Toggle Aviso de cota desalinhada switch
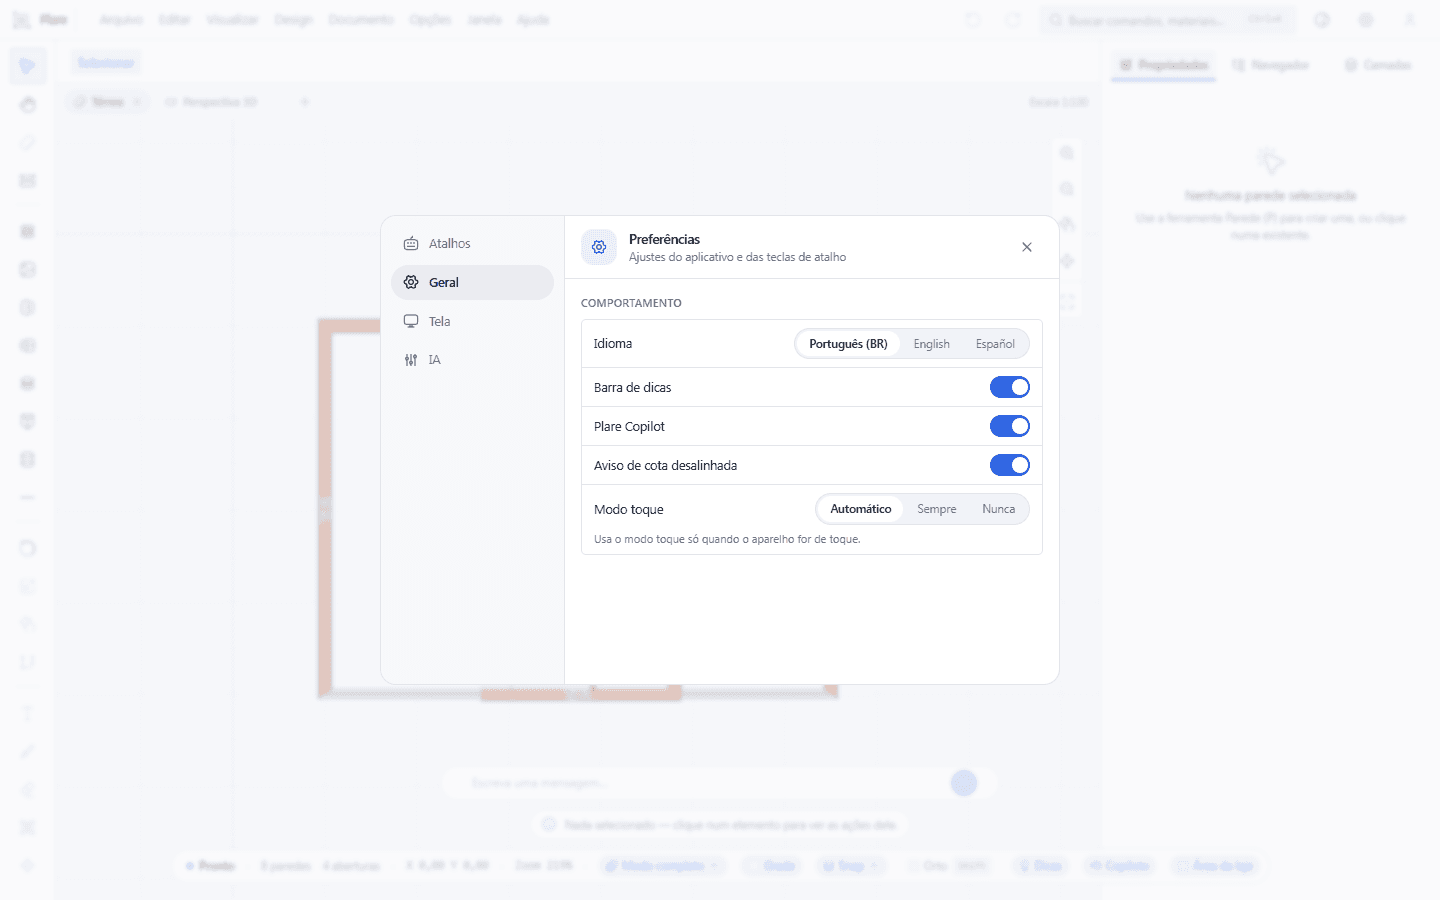The height and width of the screenshot is (900, 1440). coord(1010,465)
